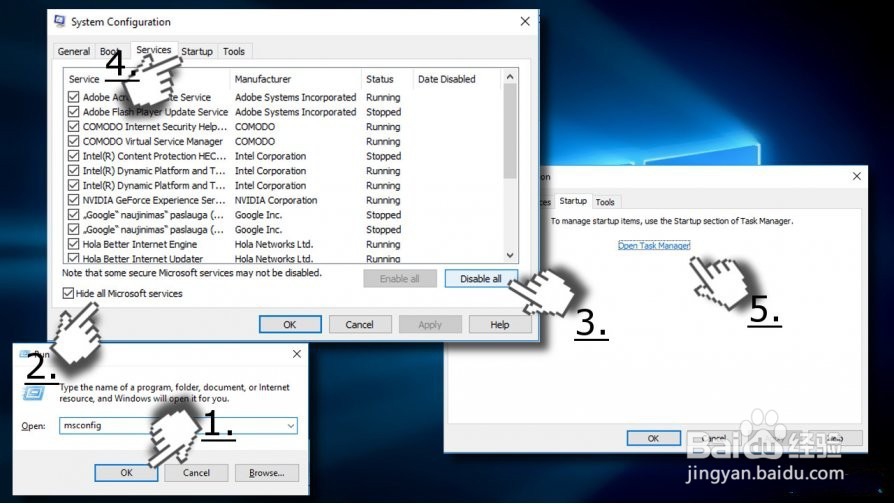Screen dimensions: 894x504
Task: Click services list scroll down arrow
Action: click(510, 255)
